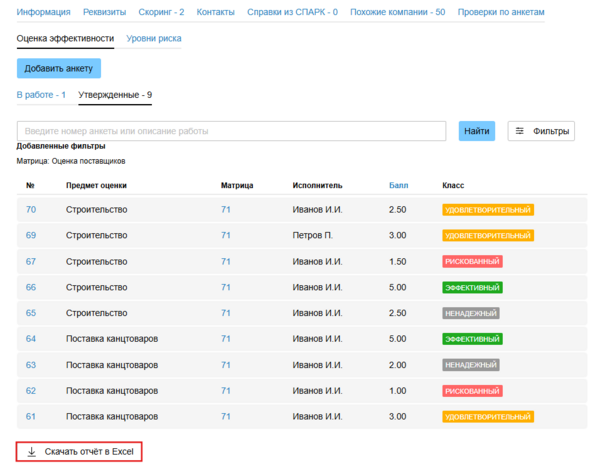Switch to Скоринг - 2 tab

tap(161, 12)
